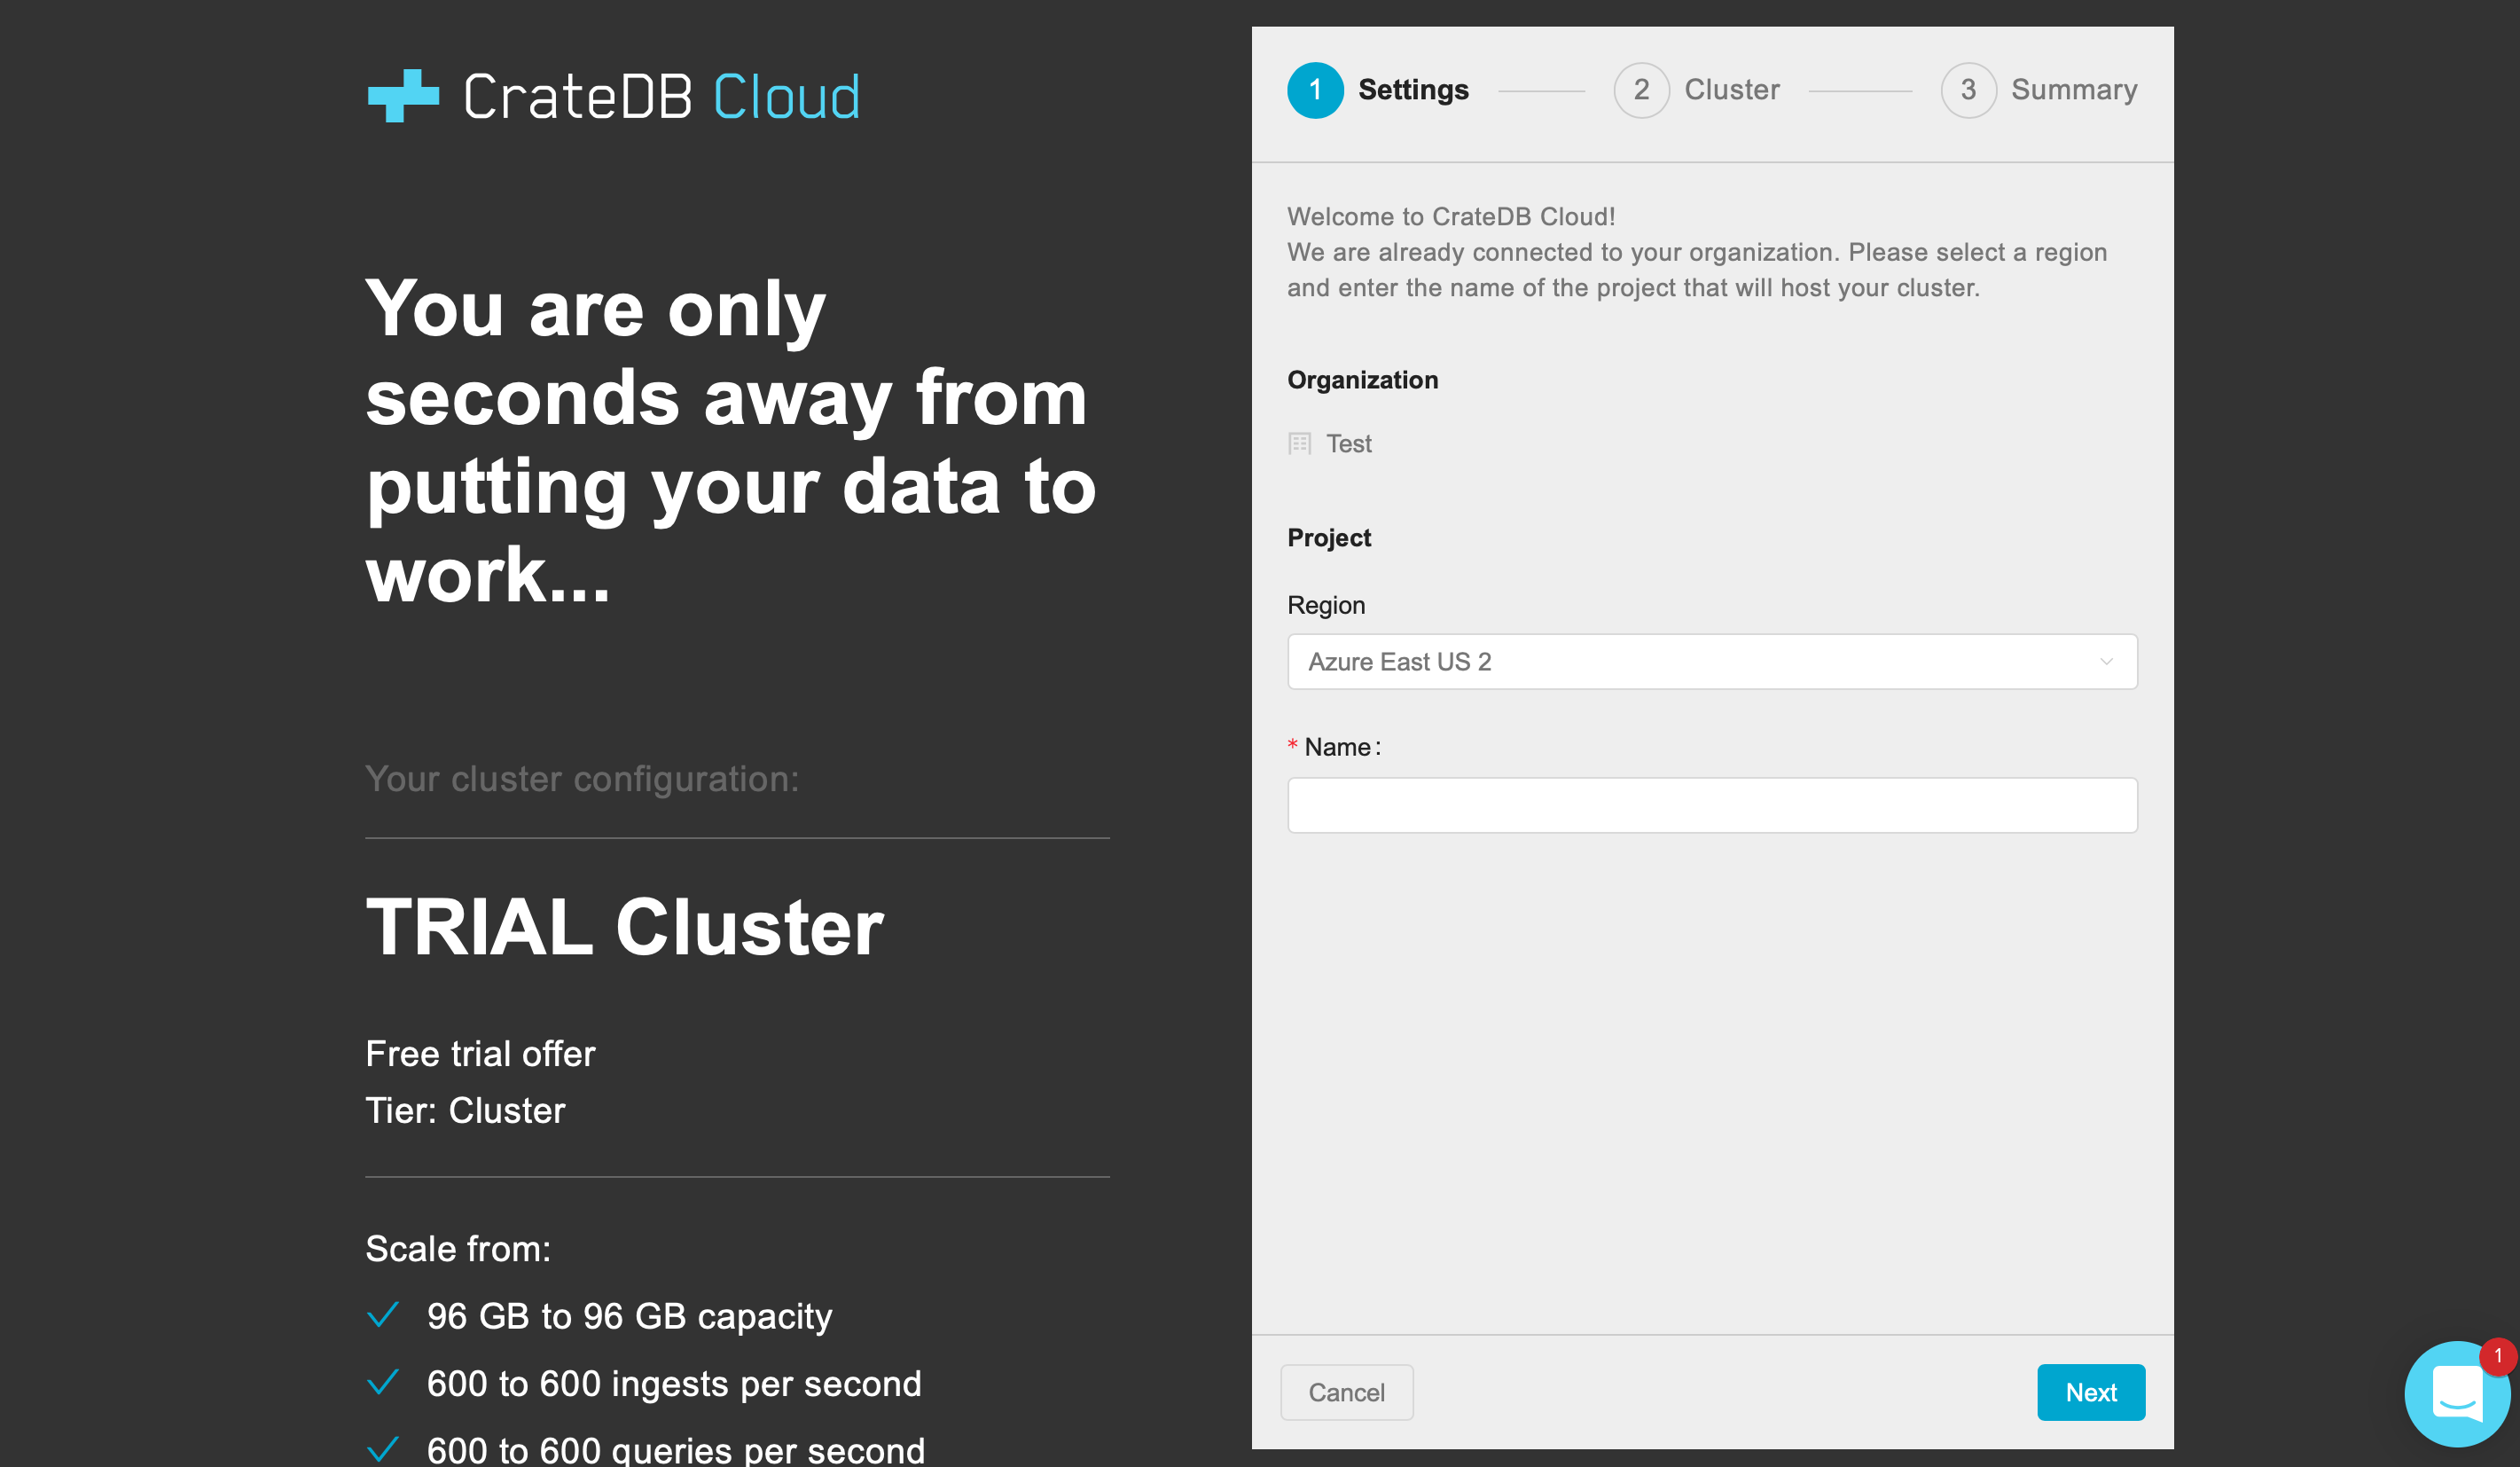Click the step 2 circle icon
This screenshot has width=2520, height=1467.
[x=1641, y=90]
